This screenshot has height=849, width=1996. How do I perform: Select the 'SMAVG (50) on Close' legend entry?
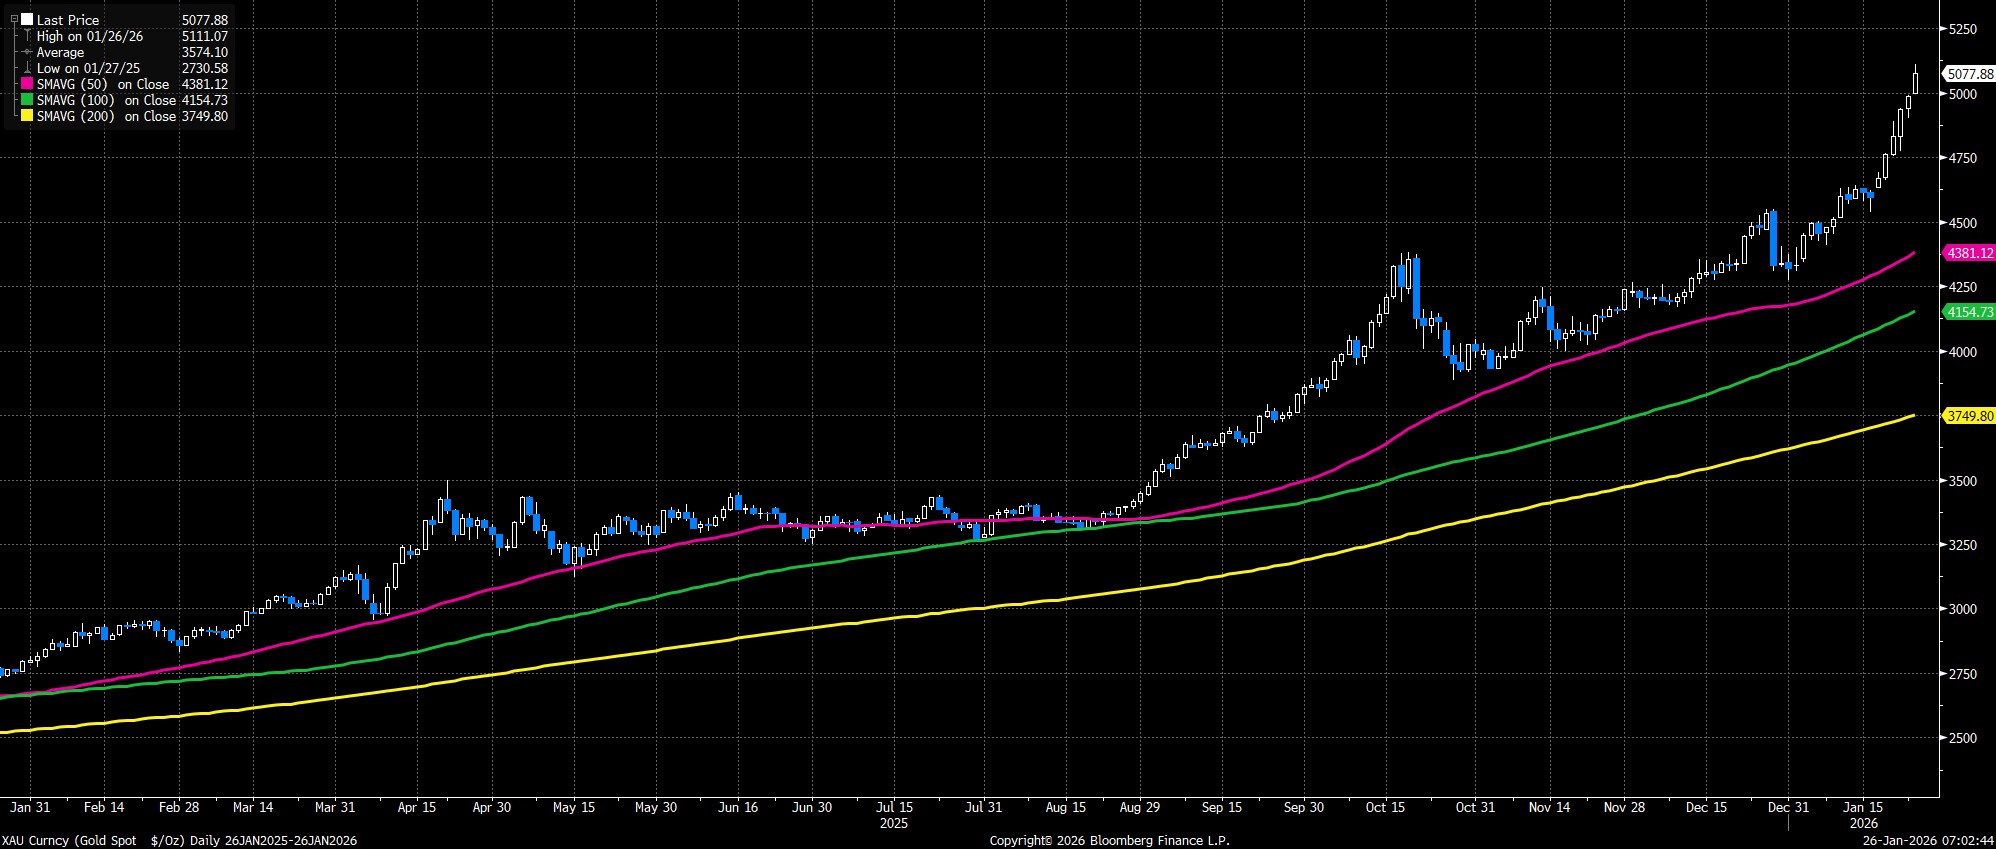pyautogui.click(x=103, y=84)
